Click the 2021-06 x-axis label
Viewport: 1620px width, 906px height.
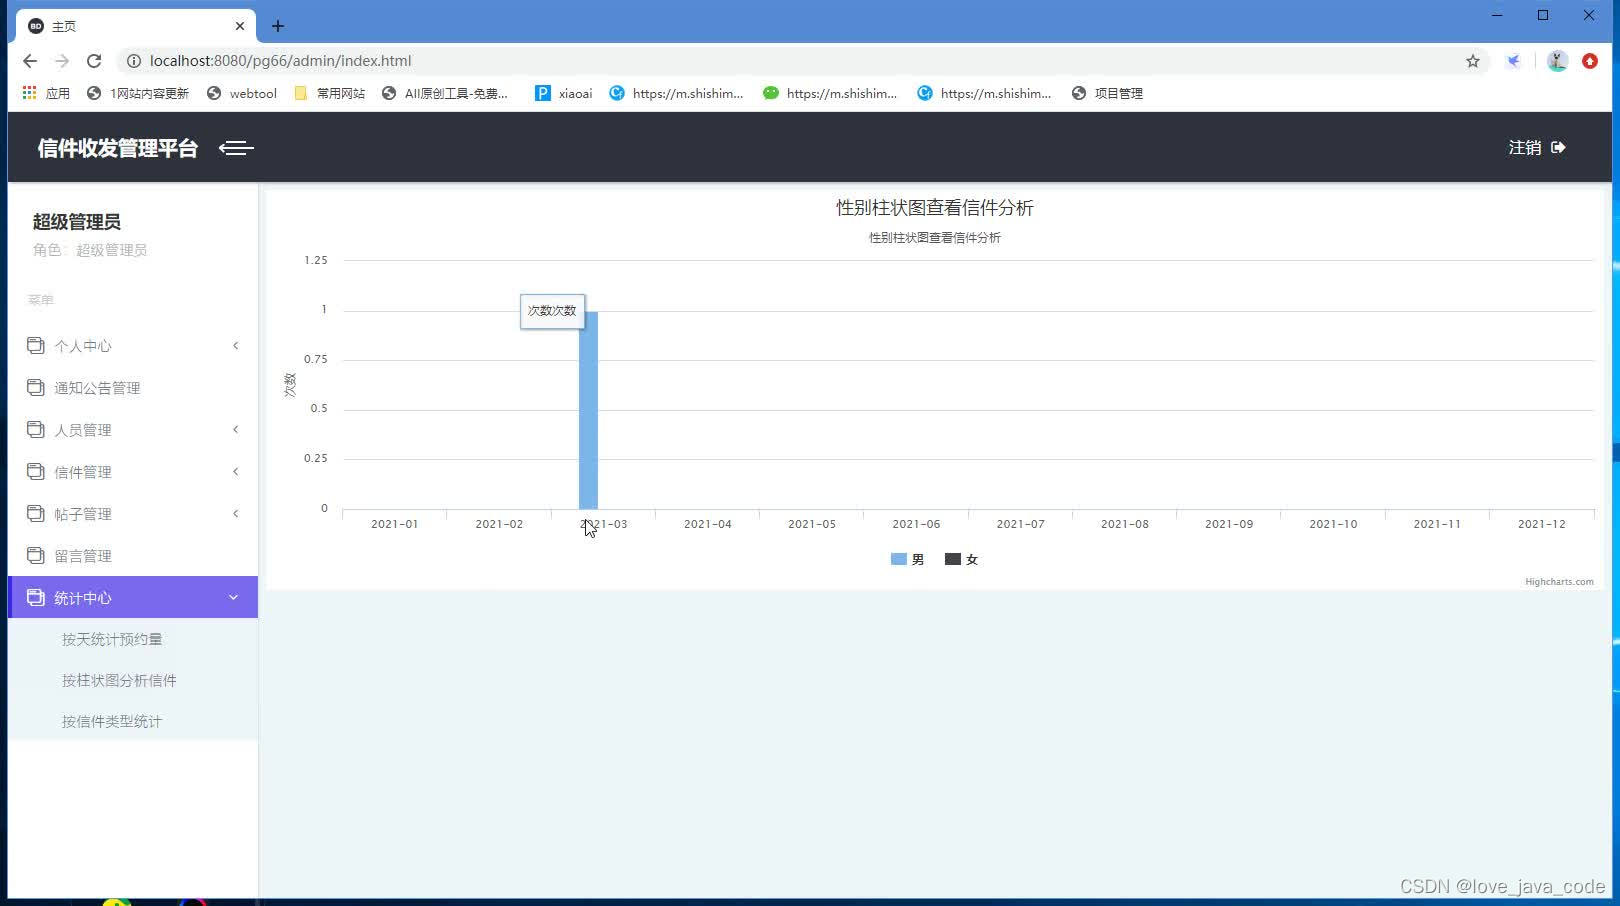[x=916, y=524]
